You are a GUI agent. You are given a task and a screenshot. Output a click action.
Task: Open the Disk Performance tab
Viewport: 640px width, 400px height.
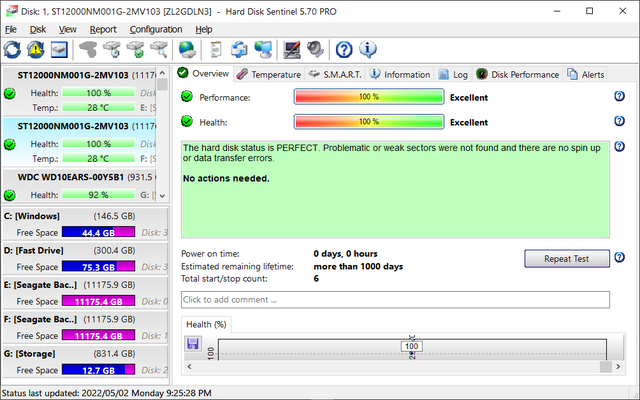(x=518, y=74)
